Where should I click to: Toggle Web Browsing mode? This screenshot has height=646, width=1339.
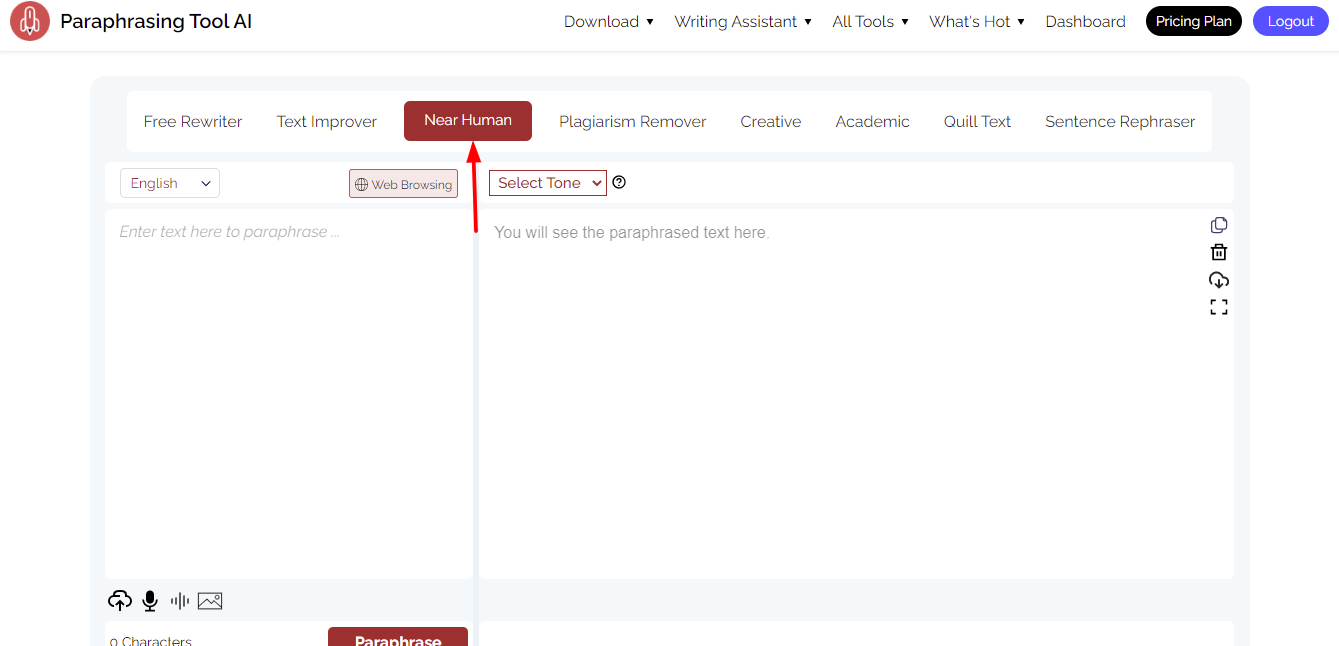(x=403, y=184)
